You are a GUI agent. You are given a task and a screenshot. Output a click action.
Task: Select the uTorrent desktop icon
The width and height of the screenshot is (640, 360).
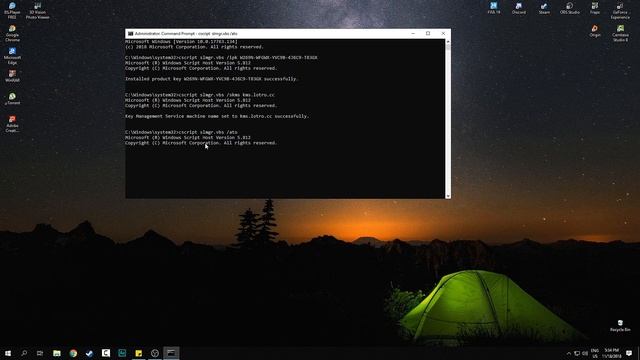click(x=12, y=99)
